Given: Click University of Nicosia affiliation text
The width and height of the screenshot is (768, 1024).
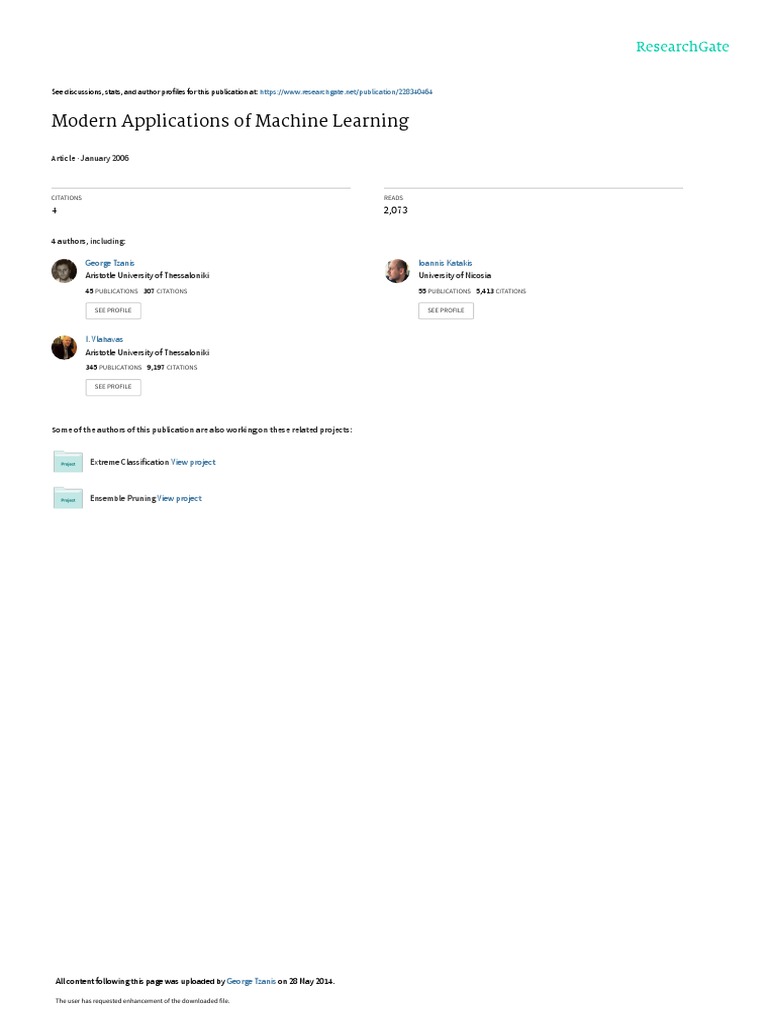Looking at the screenshot, I should 455,276.
